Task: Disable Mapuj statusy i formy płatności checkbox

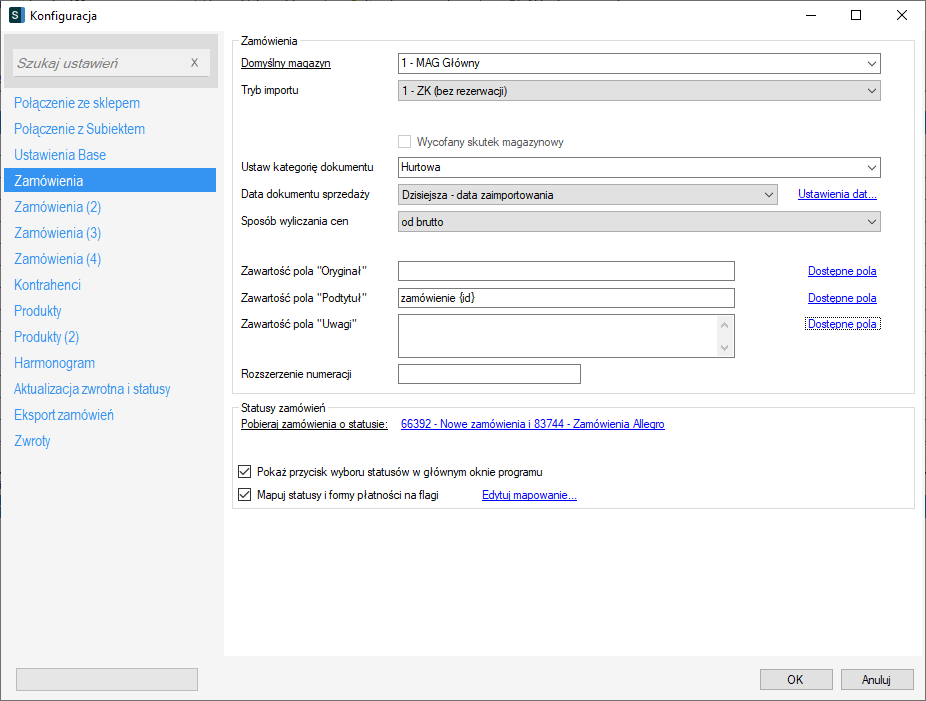Action: click(x=245, y=495)
